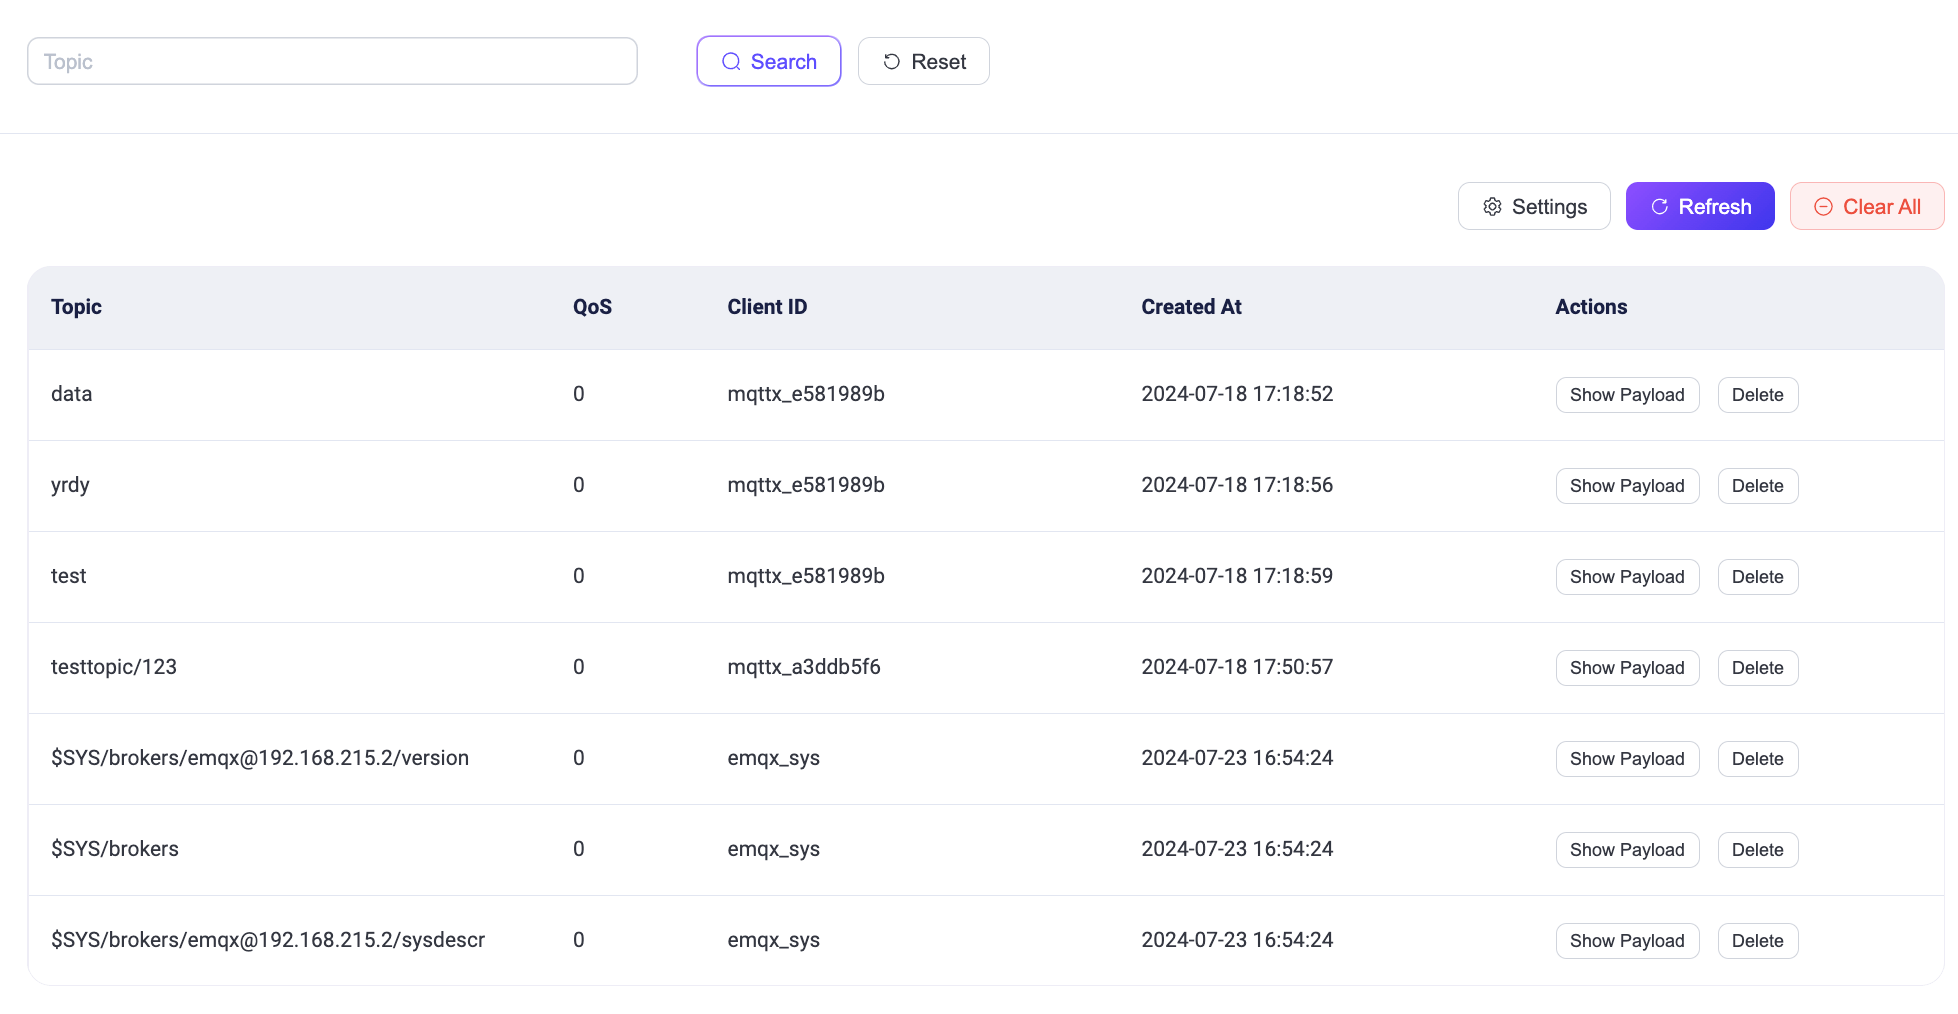Click the minus-circle icon in Clear All

pos(1823,207)
